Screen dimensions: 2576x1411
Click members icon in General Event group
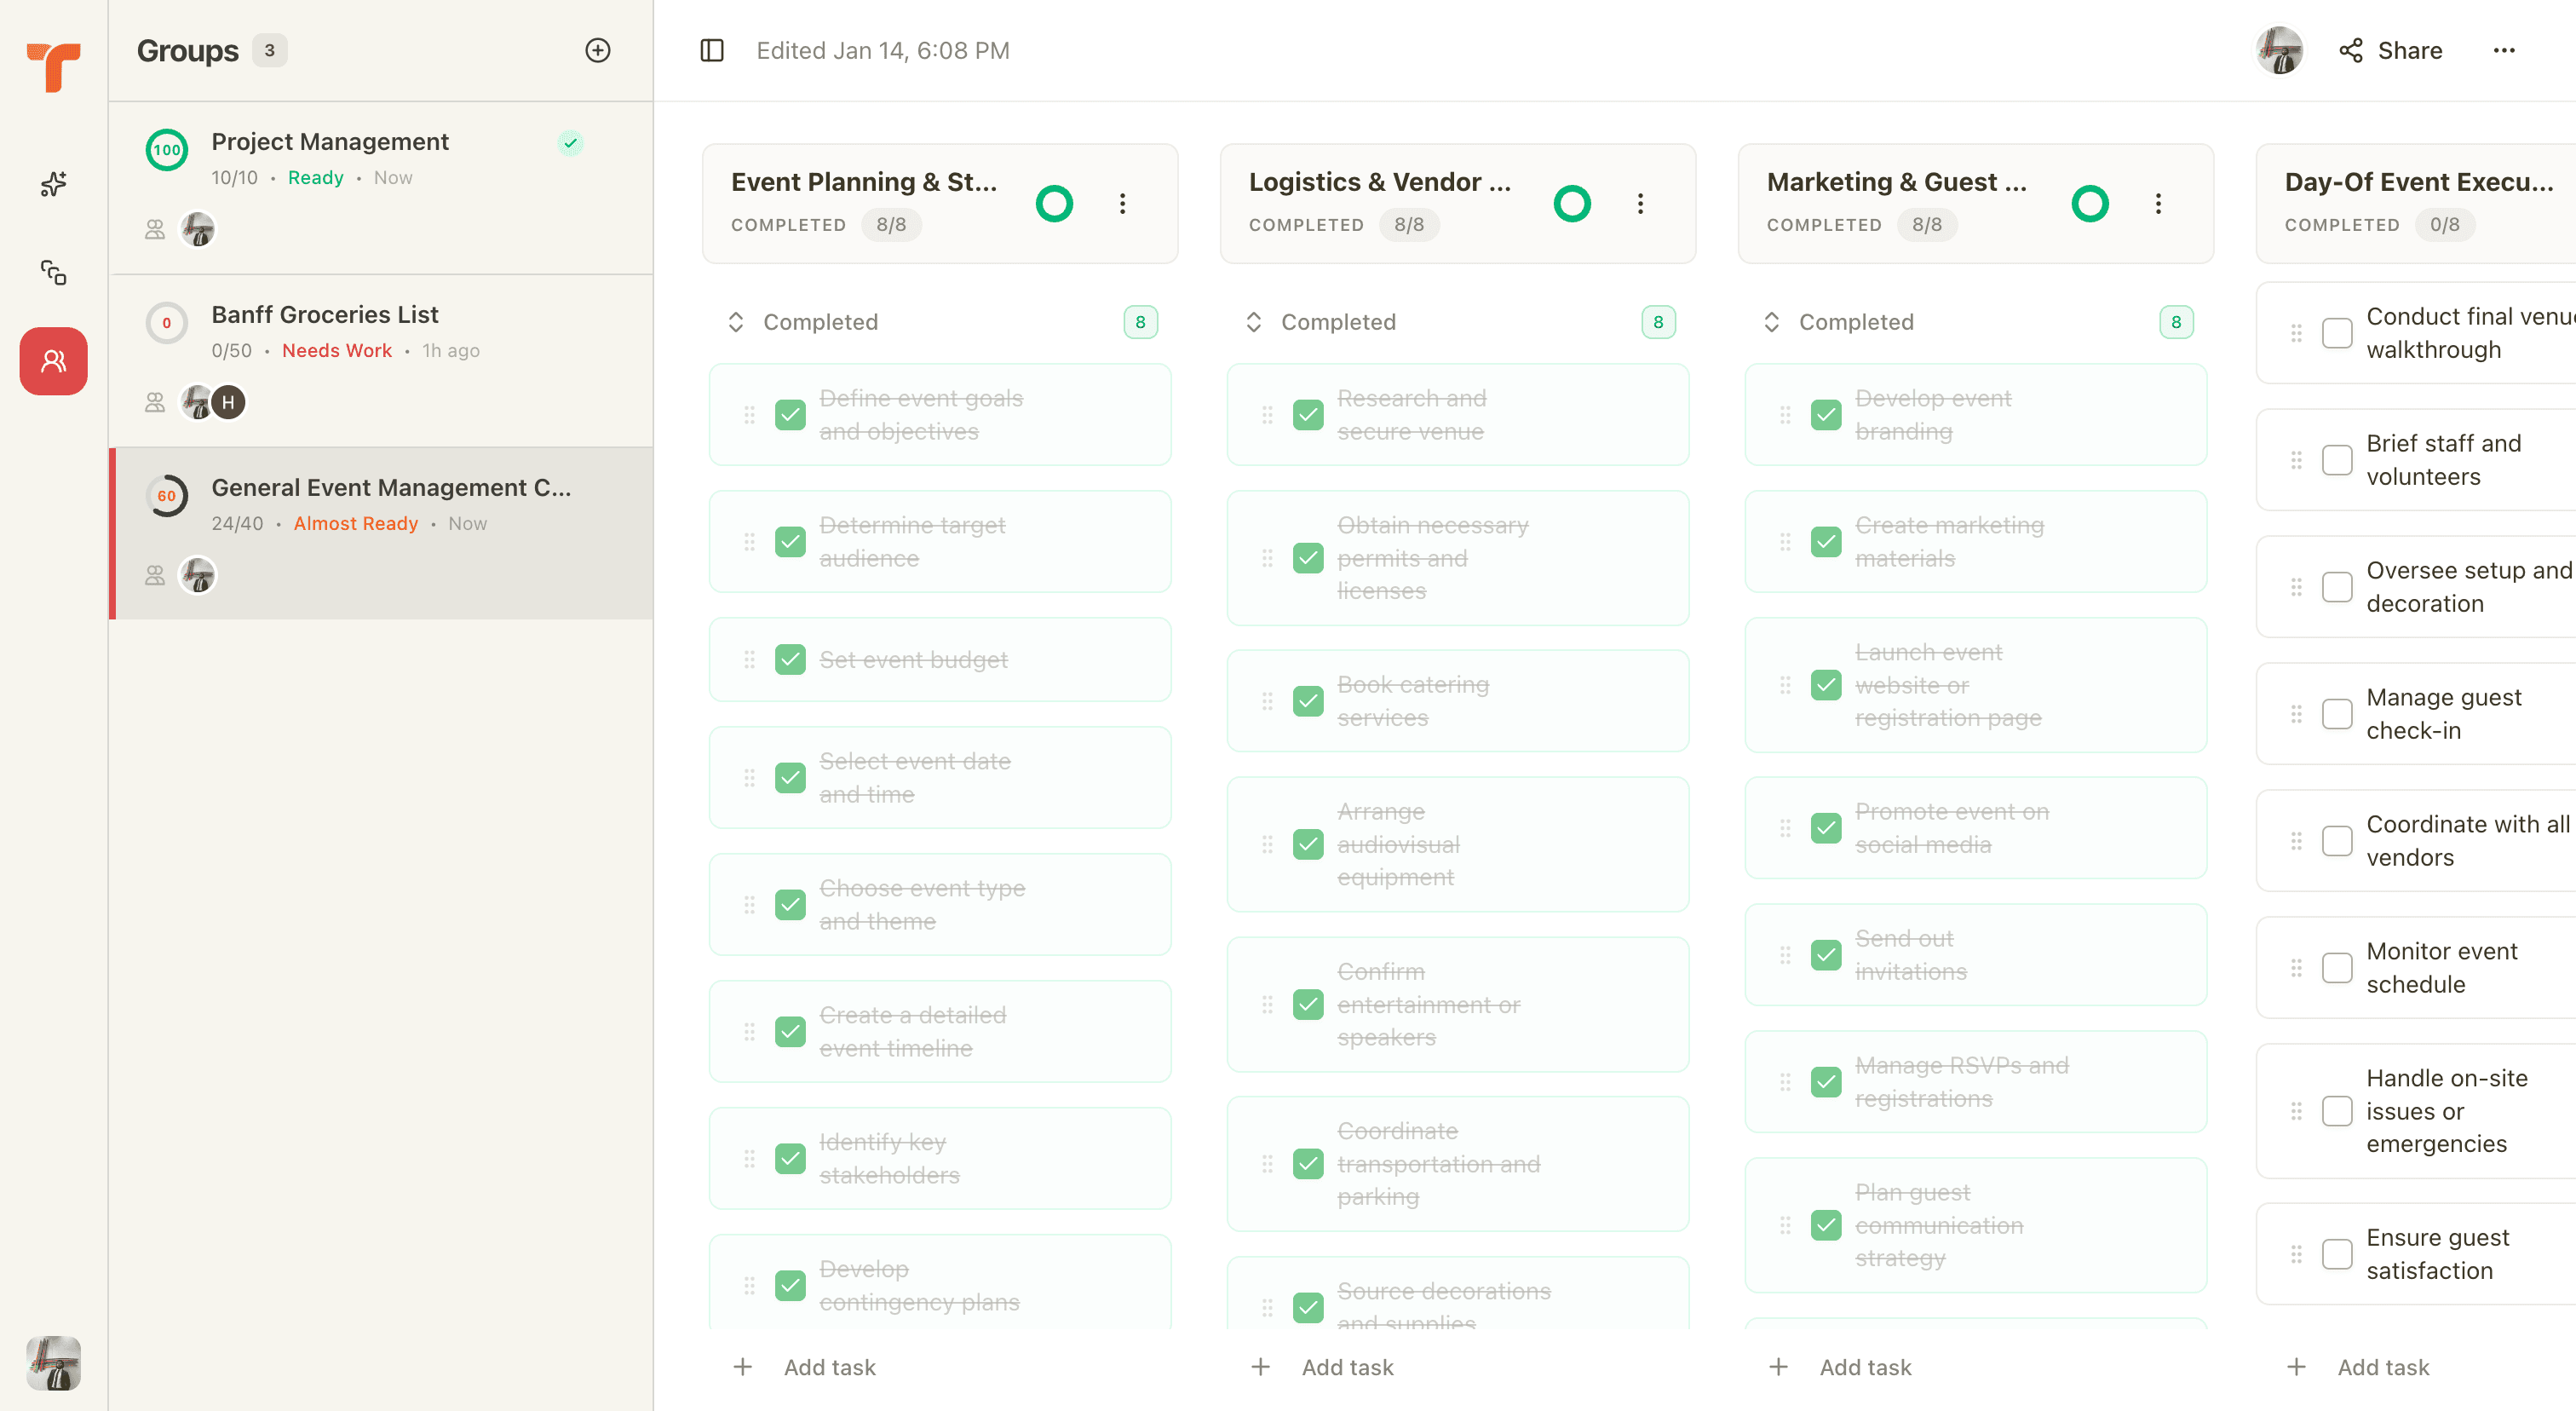coord(155,576)
